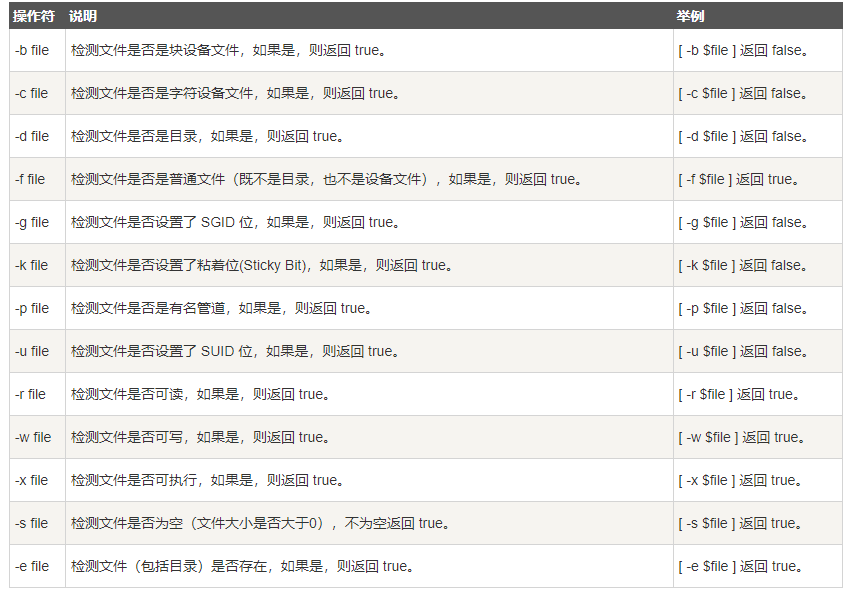Click the 说明 column header
Viewport: 847px width, 595px height.
83,16
